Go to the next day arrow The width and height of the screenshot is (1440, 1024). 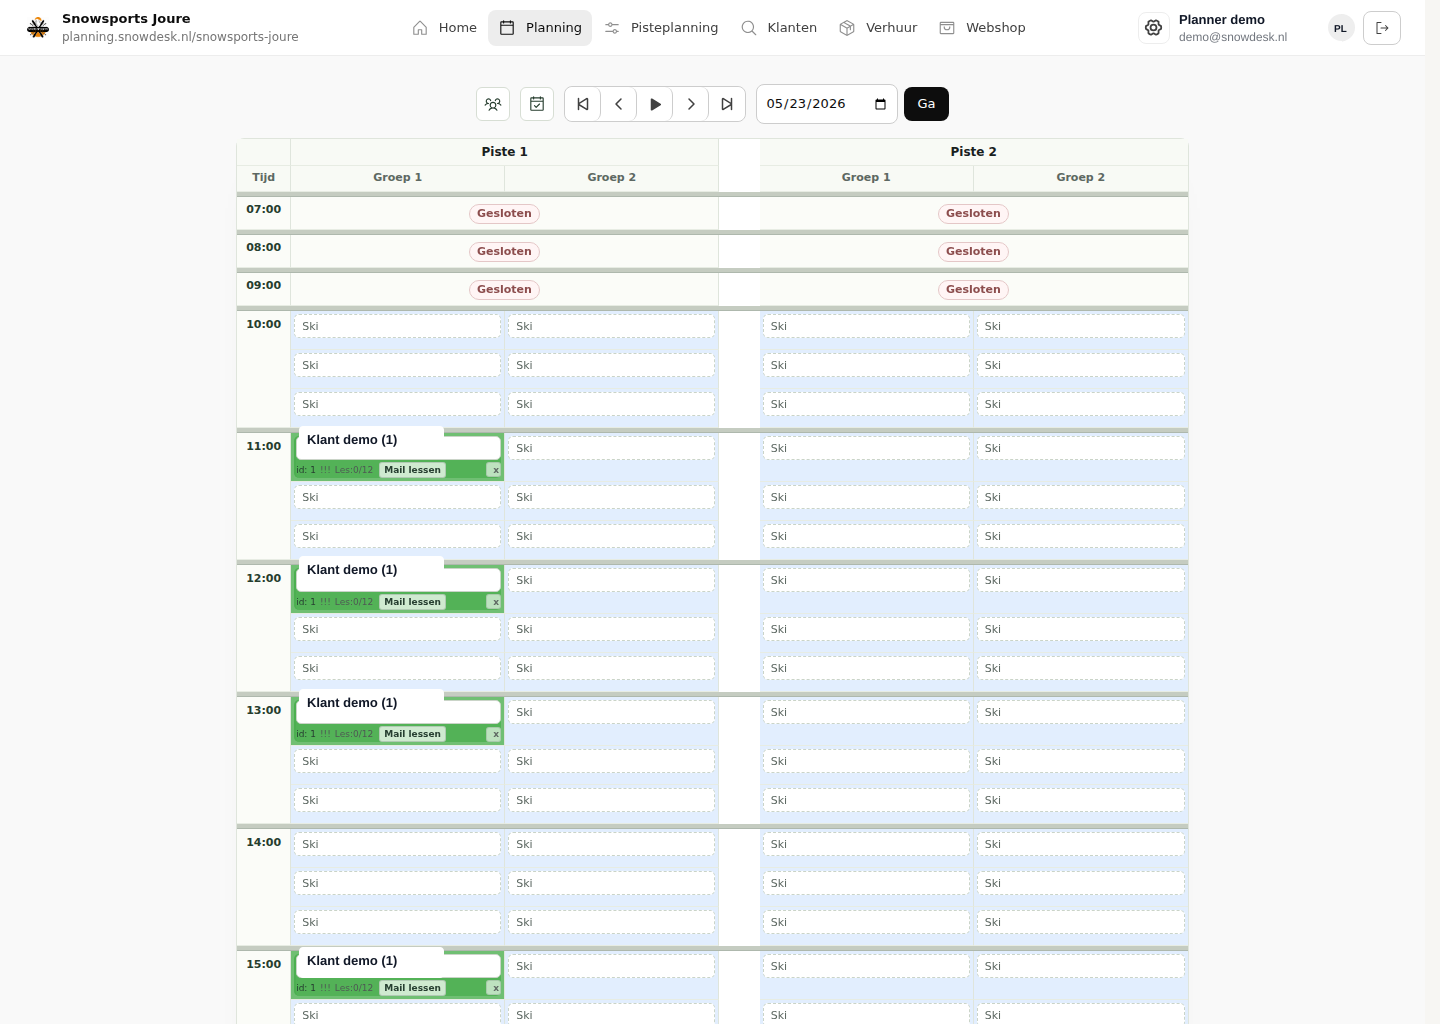[691, 104]
